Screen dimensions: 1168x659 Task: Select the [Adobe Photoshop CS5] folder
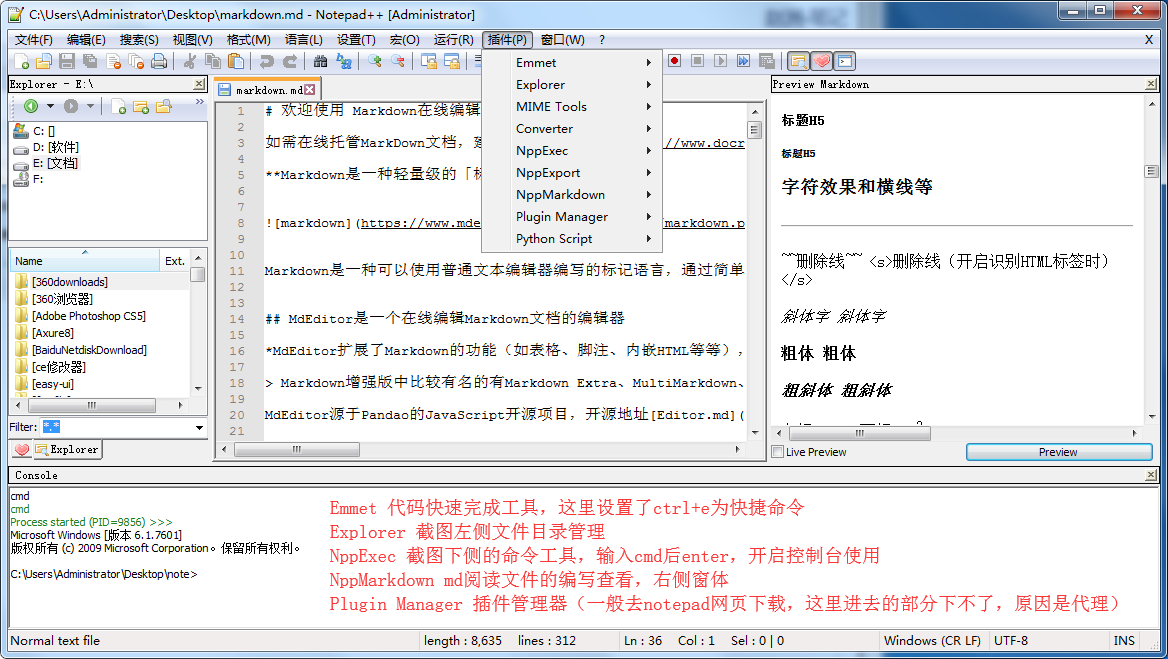[x=89, y=316]
